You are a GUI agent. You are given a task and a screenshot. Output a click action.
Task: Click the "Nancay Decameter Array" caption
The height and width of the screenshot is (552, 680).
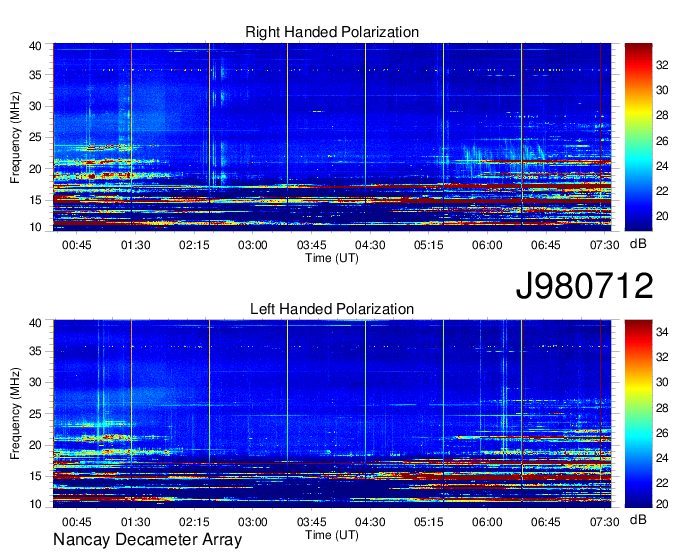pyautogui.click(x=147, y=540)
